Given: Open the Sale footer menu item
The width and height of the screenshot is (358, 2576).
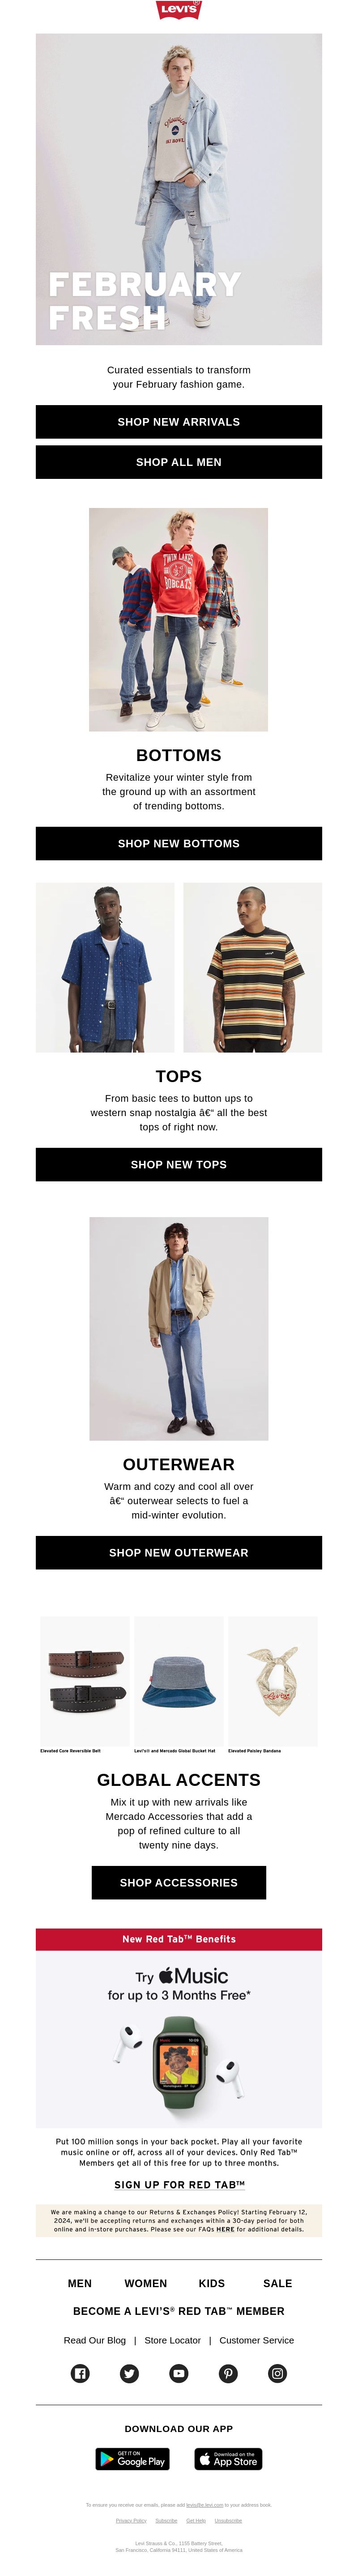Looking at the screenshot, I should click(x=278, y=2283).
